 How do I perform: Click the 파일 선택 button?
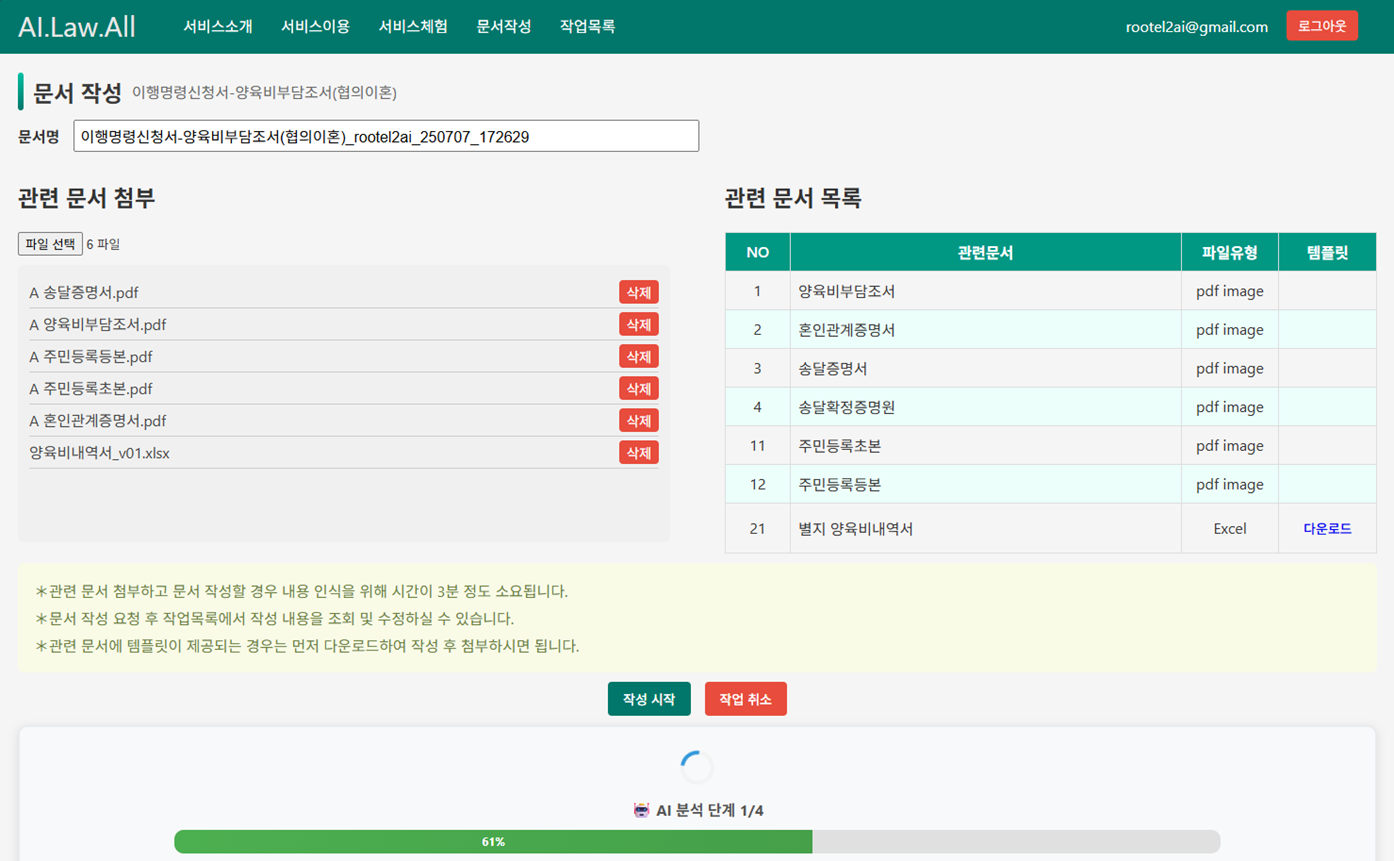tap(50, 244)
